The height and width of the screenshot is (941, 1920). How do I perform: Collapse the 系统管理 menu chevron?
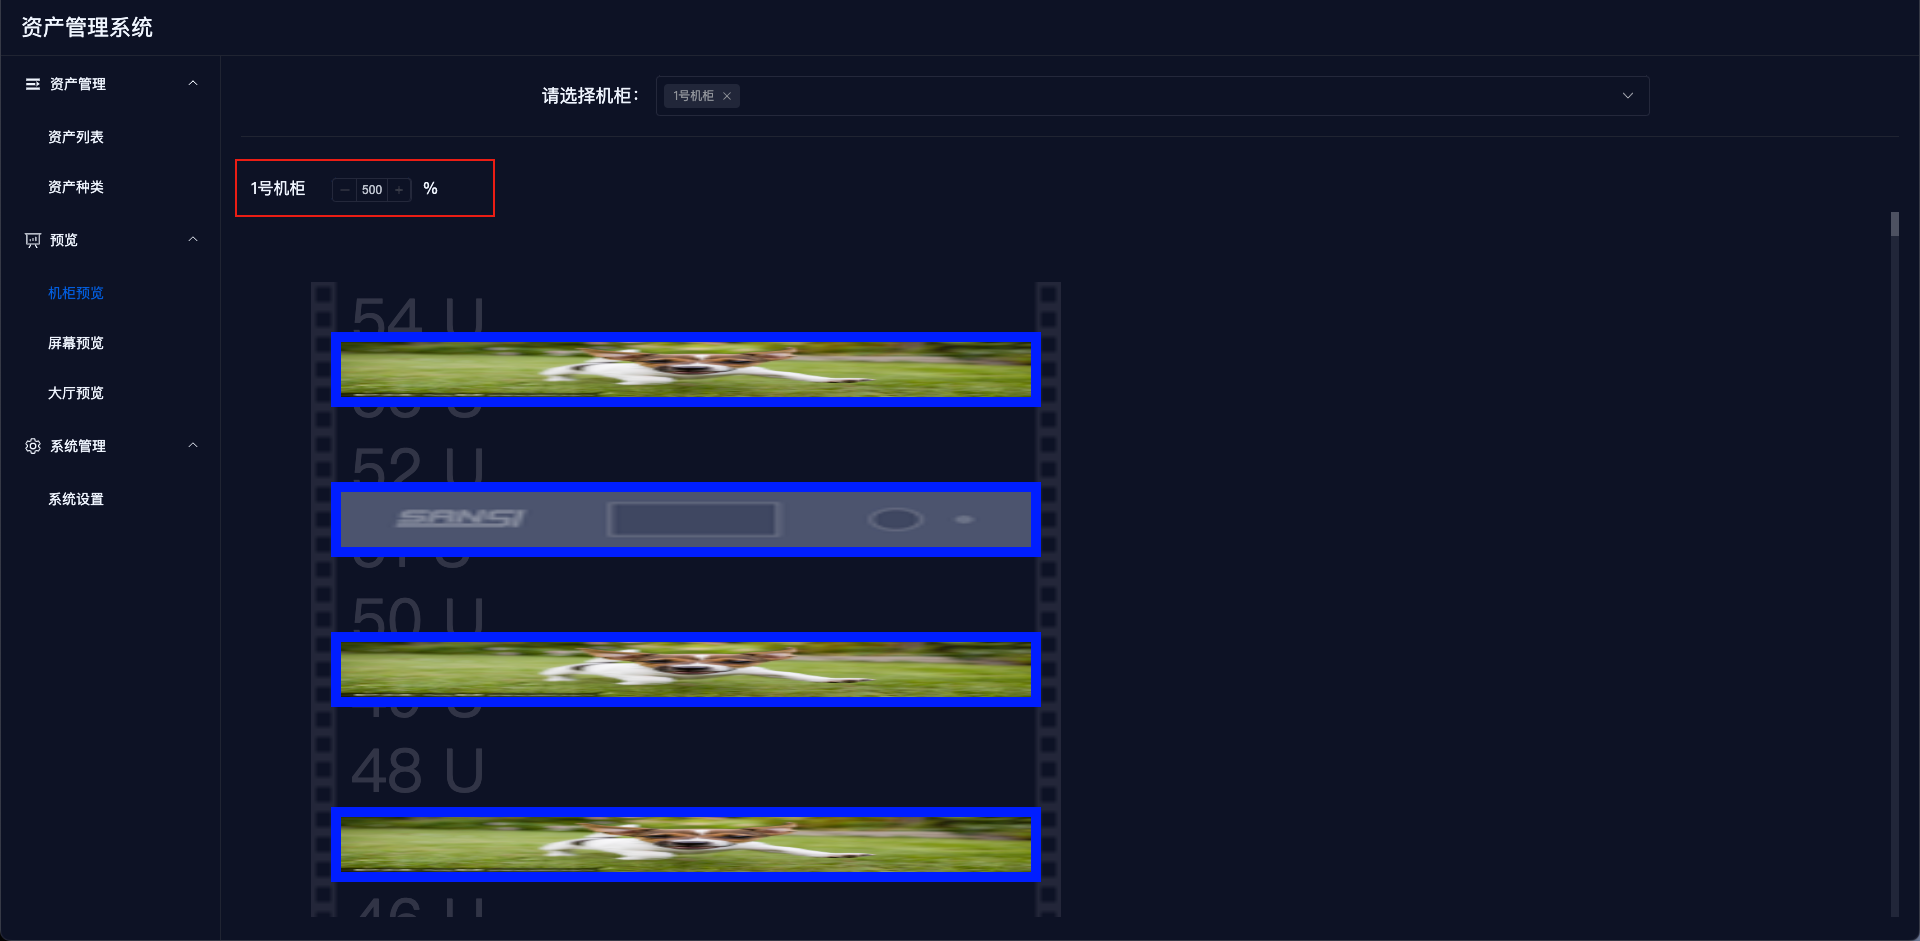(193, 445)
